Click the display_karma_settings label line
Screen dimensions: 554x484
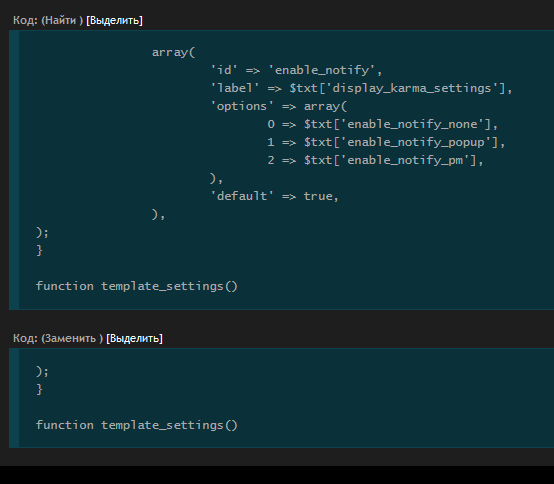pyautogui.click(x=361, y=88)
